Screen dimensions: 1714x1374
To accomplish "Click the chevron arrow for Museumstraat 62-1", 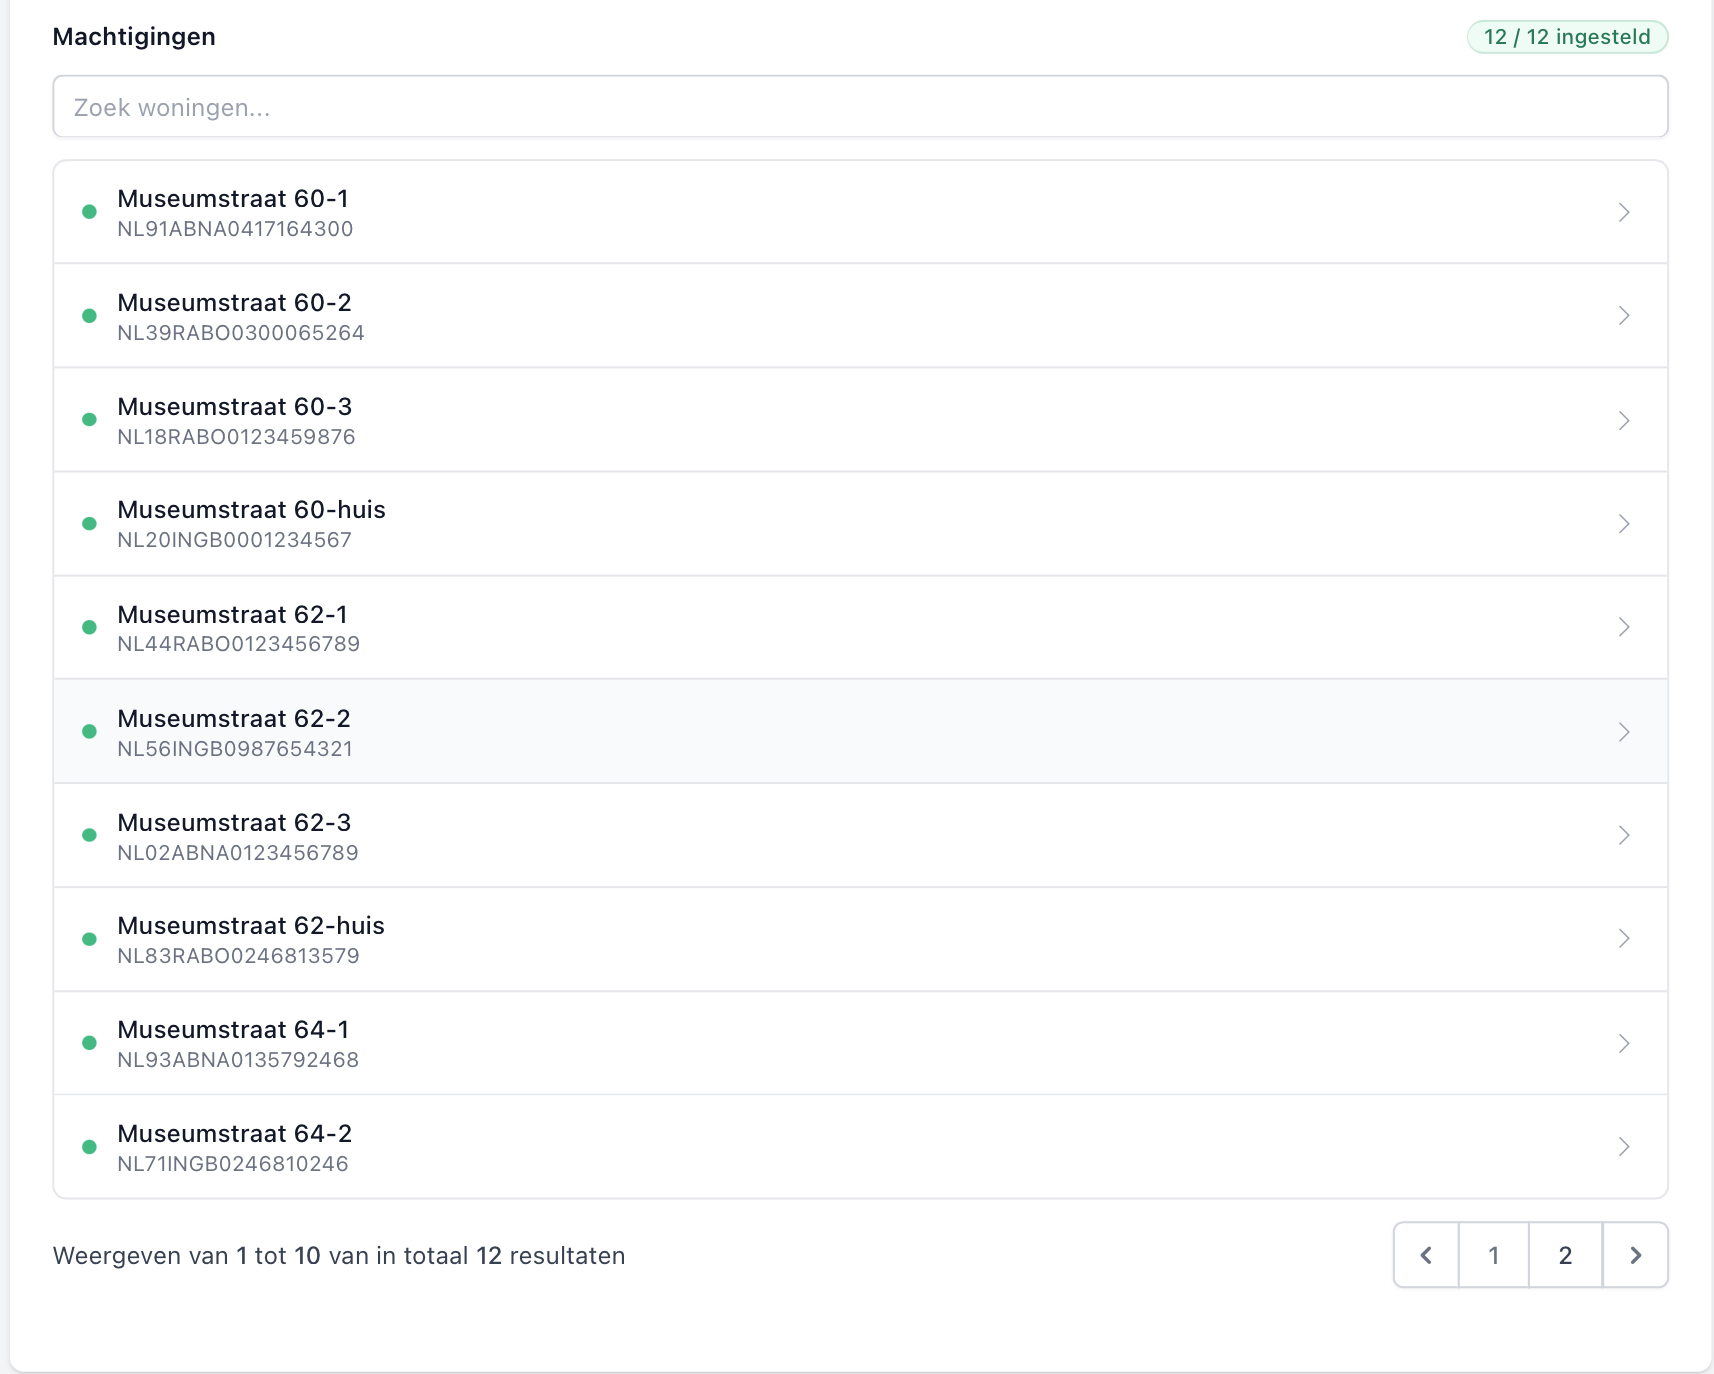I will point(1623,627).
